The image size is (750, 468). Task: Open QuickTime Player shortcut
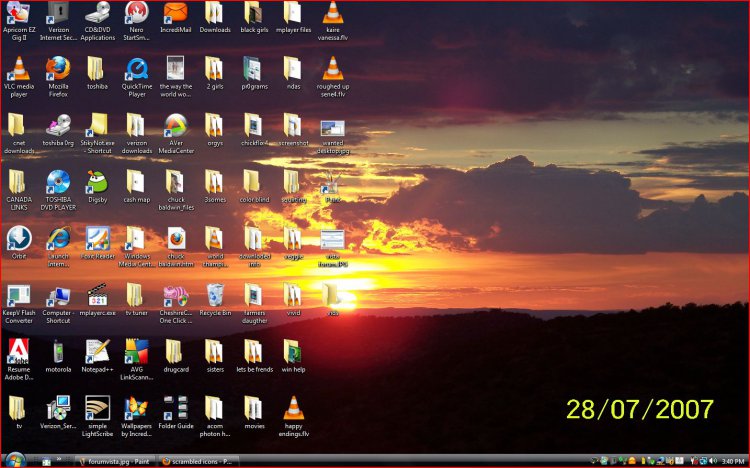(x=137, y=78)
